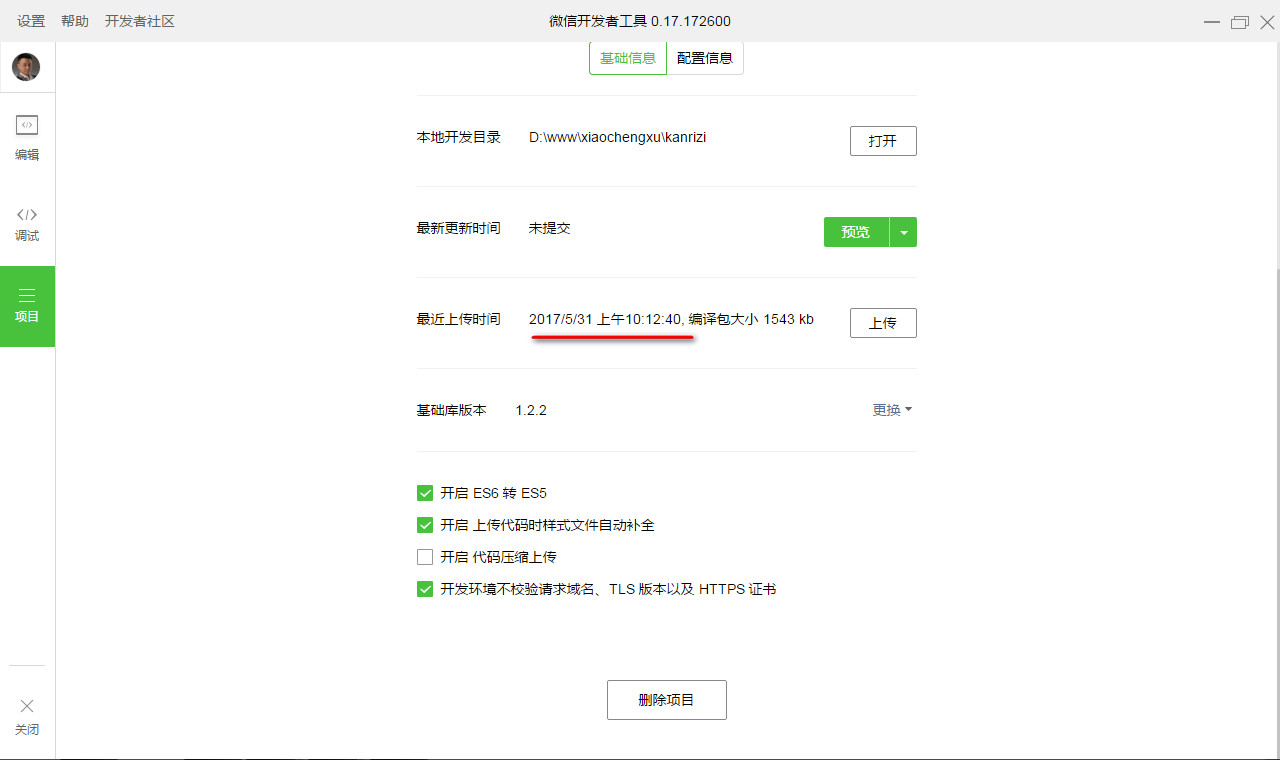Viewport: 1280px width, 760px height.
Task: Click the upload time 2017/5/31 上午10:12:40 text
Action: 604,319
